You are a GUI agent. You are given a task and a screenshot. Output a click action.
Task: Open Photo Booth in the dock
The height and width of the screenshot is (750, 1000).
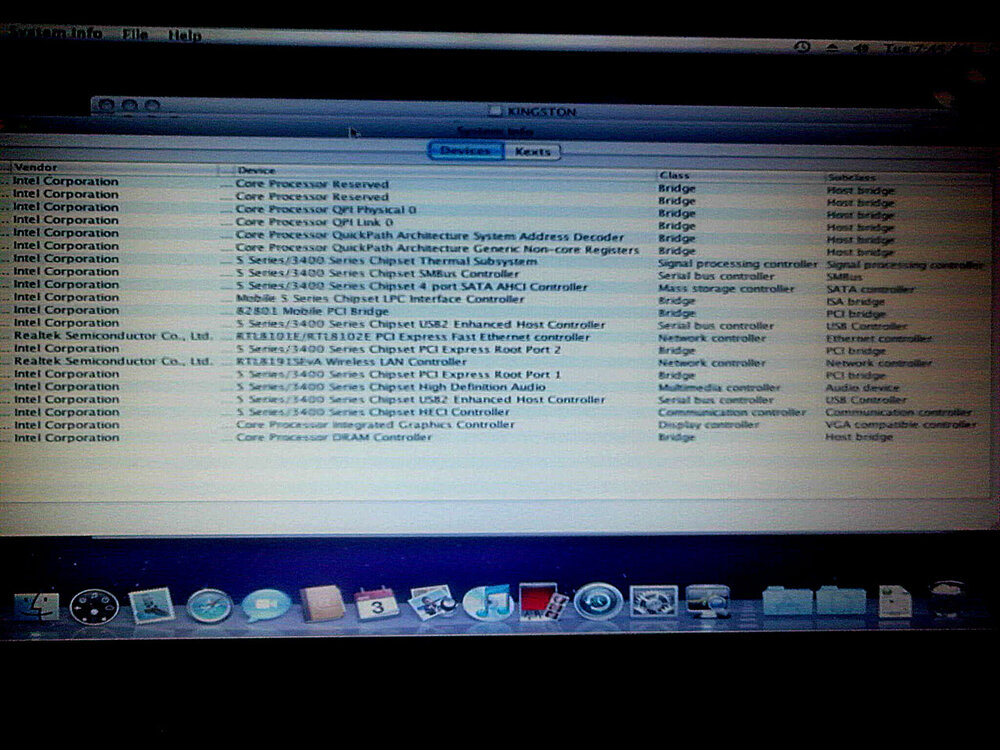coord(543,602)
